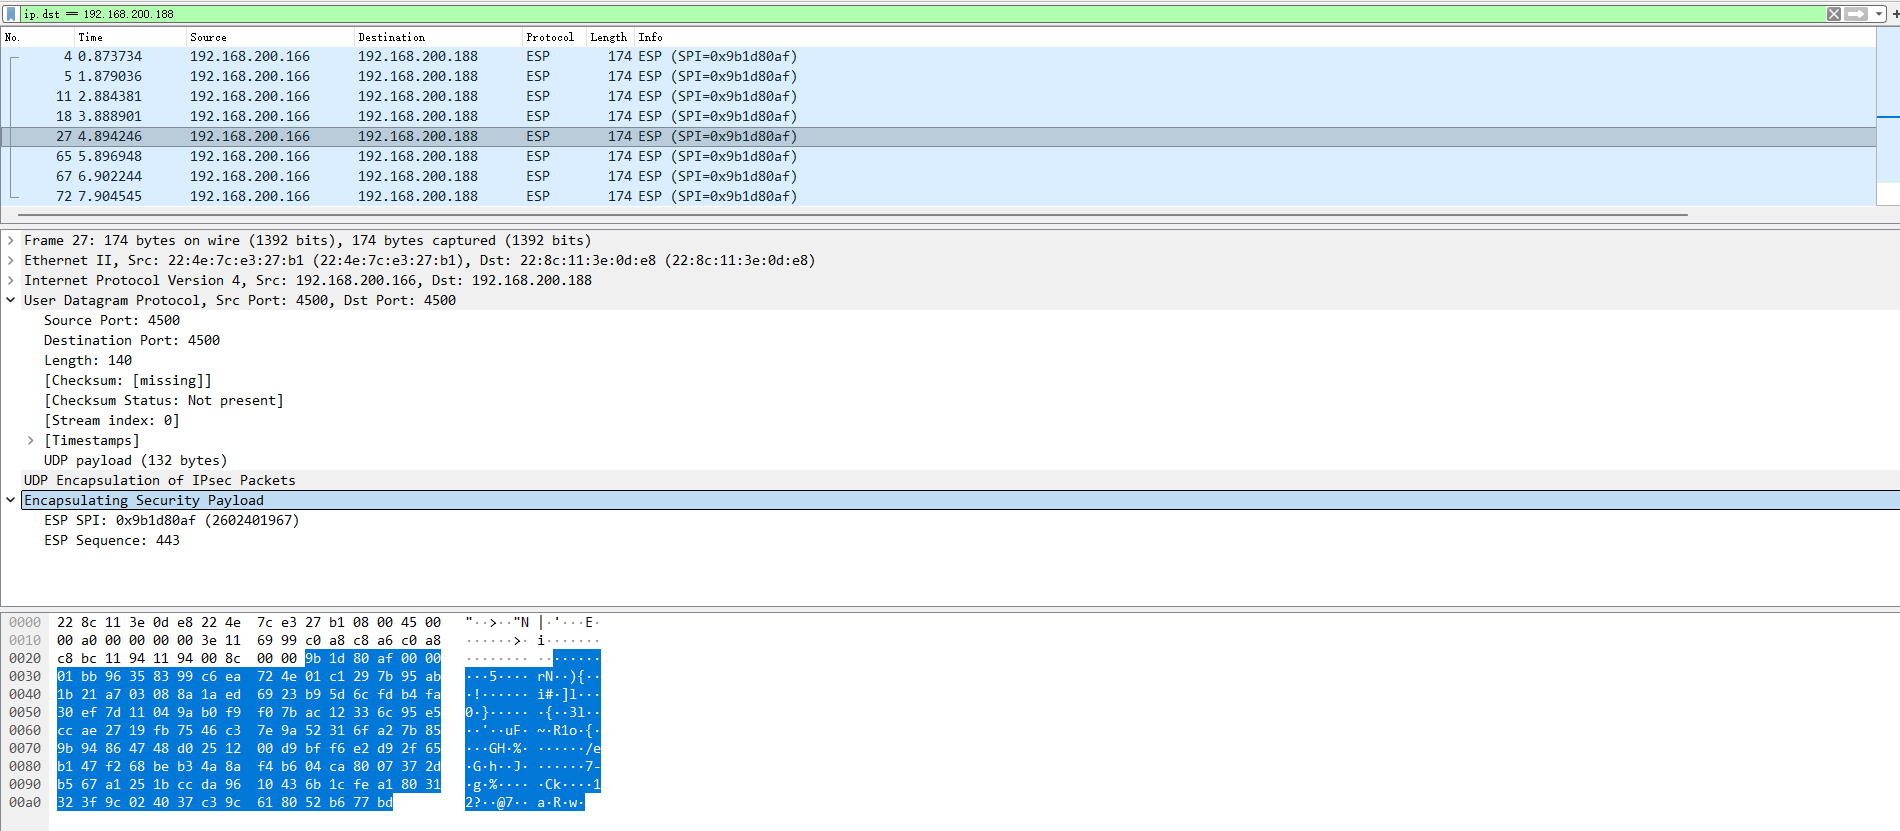Sort packets by the Source column header
This screenshot has height=831, width=1900.
tap(271, 37)
